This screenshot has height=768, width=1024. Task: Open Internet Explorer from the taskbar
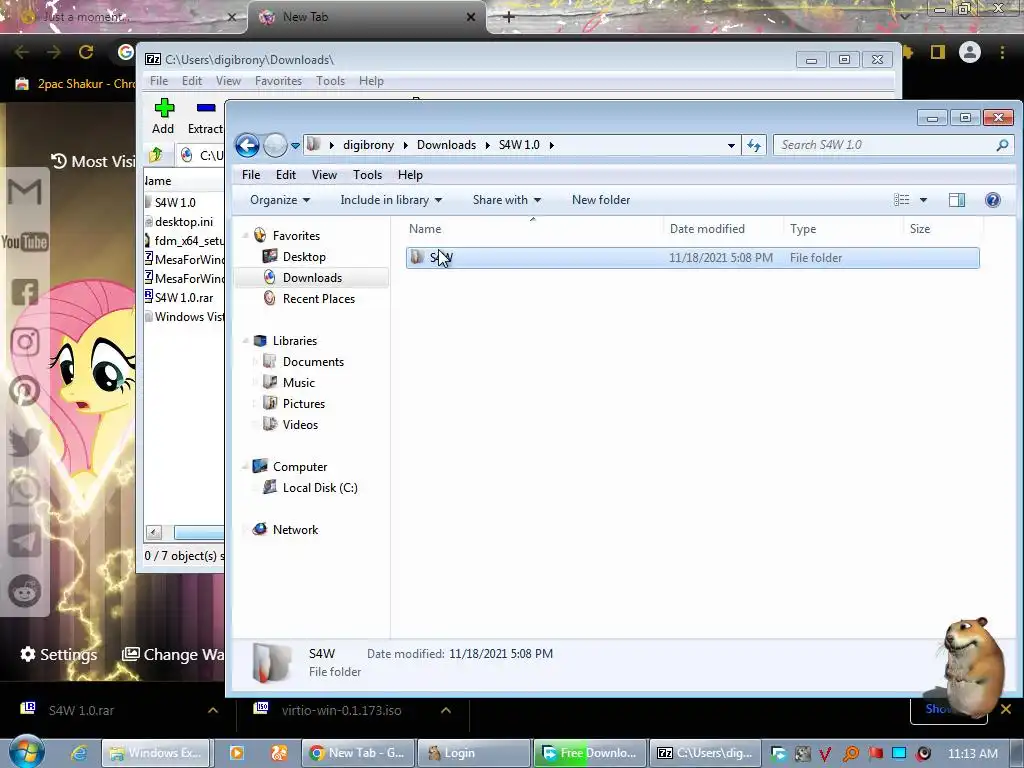pos(80,753)
